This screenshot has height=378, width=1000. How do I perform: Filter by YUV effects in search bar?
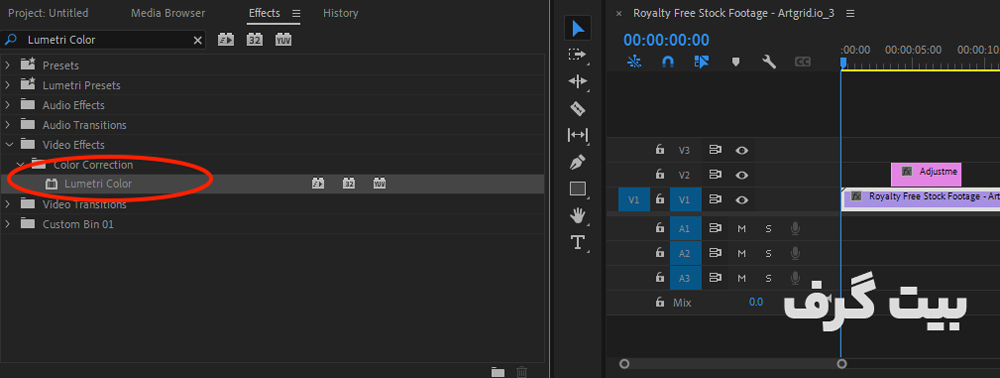pyautogui.click(x=283, y=40)
